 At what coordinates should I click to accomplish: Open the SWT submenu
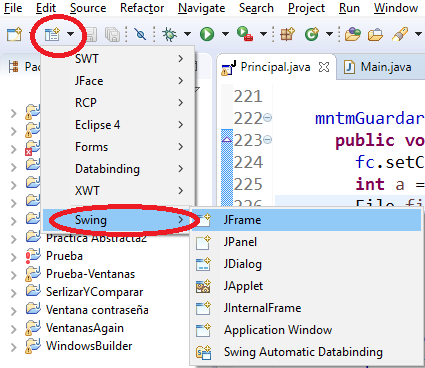click(x=117, y=59)
